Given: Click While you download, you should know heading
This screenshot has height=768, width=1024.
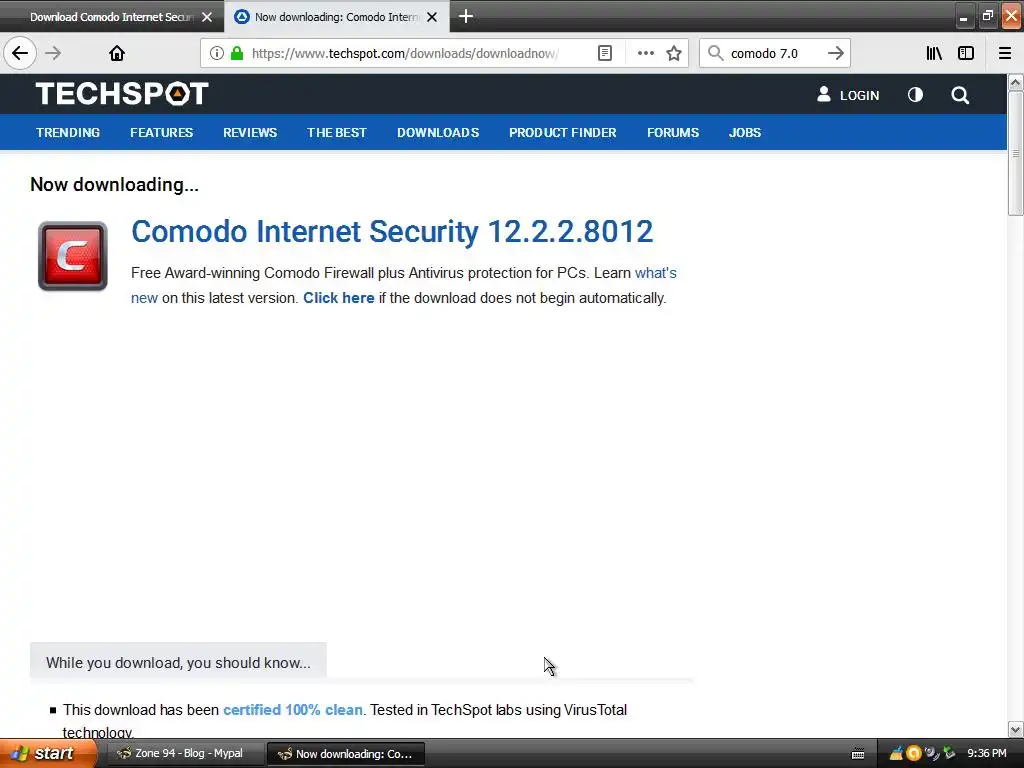Looking at the screenshot, I should 178,663.
